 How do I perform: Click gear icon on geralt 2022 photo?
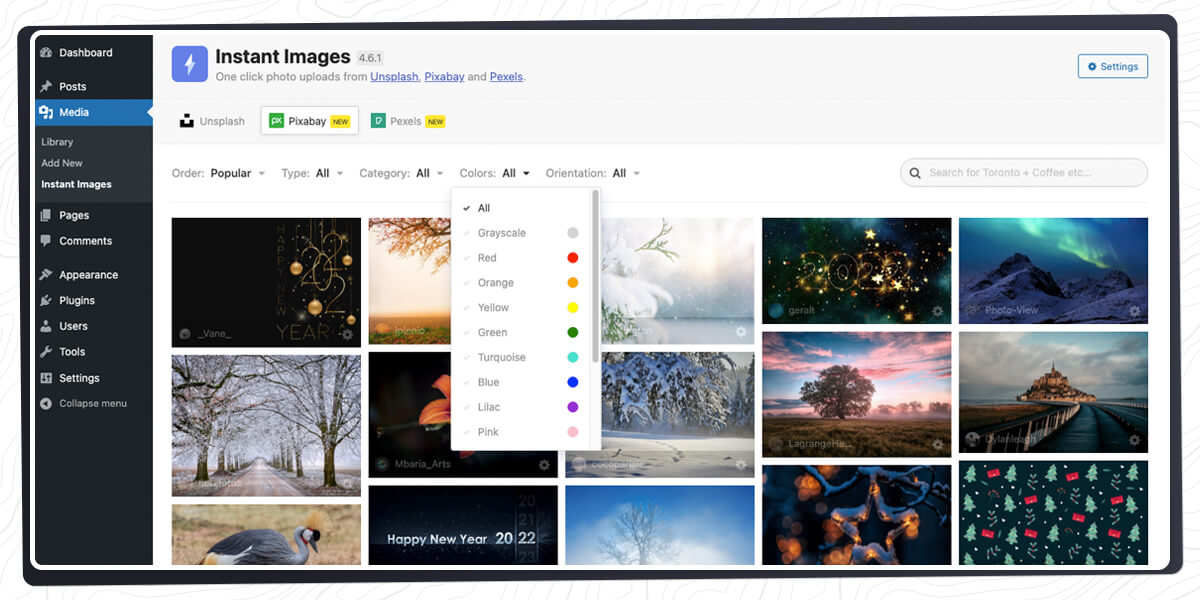point(937,311)
